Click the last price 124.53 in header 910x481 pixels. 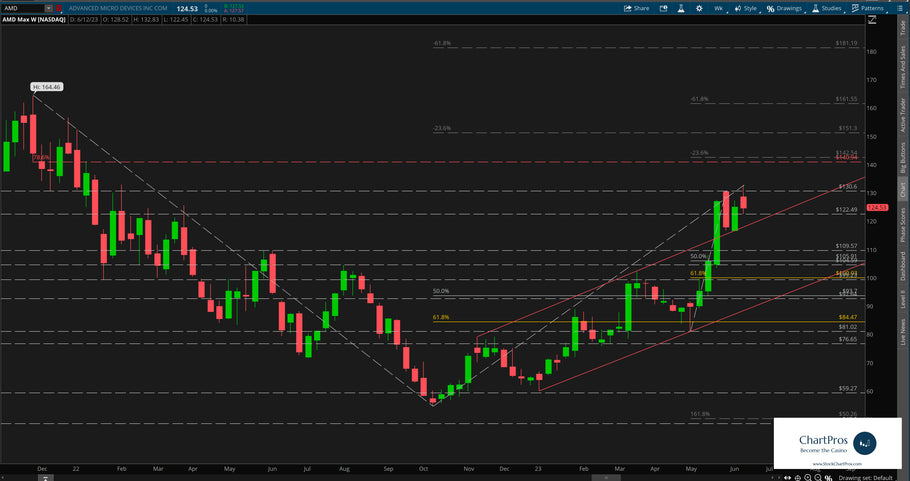pos(187,8)
